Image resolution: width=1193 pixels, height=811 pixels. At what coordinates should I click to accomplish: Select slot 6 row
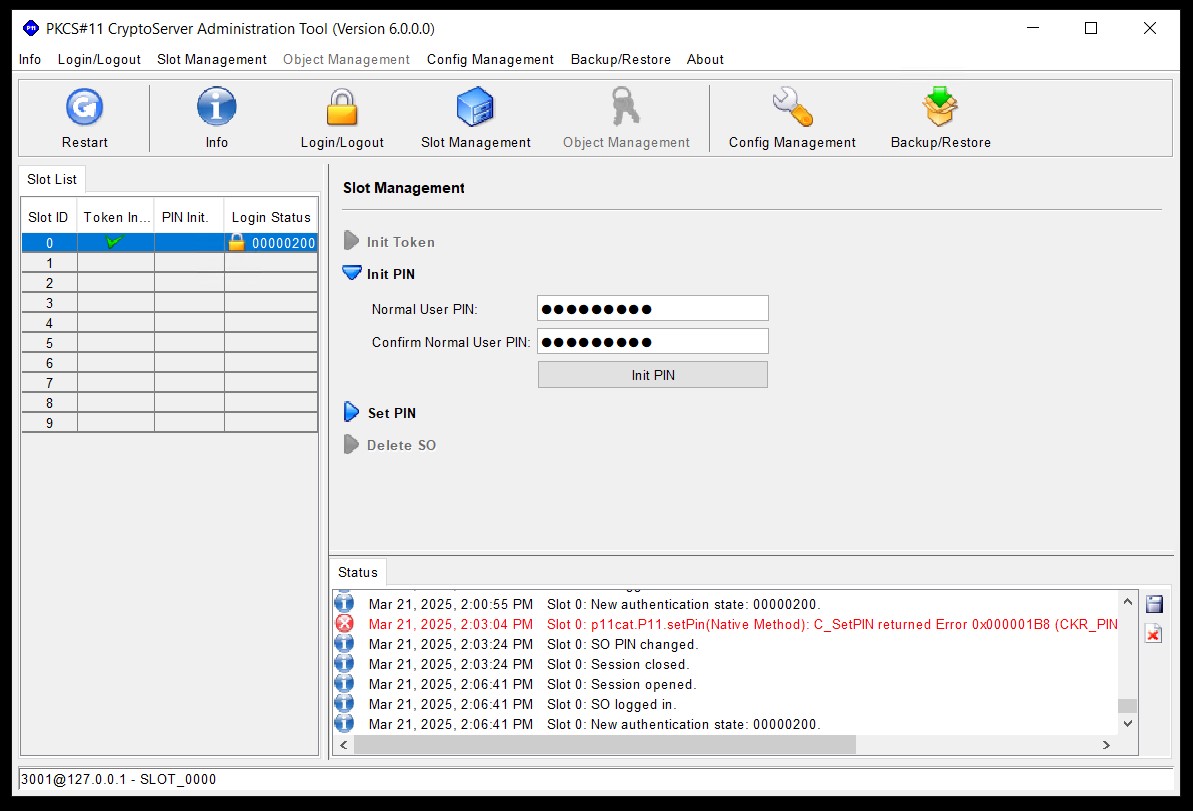(x=170, y=363)
